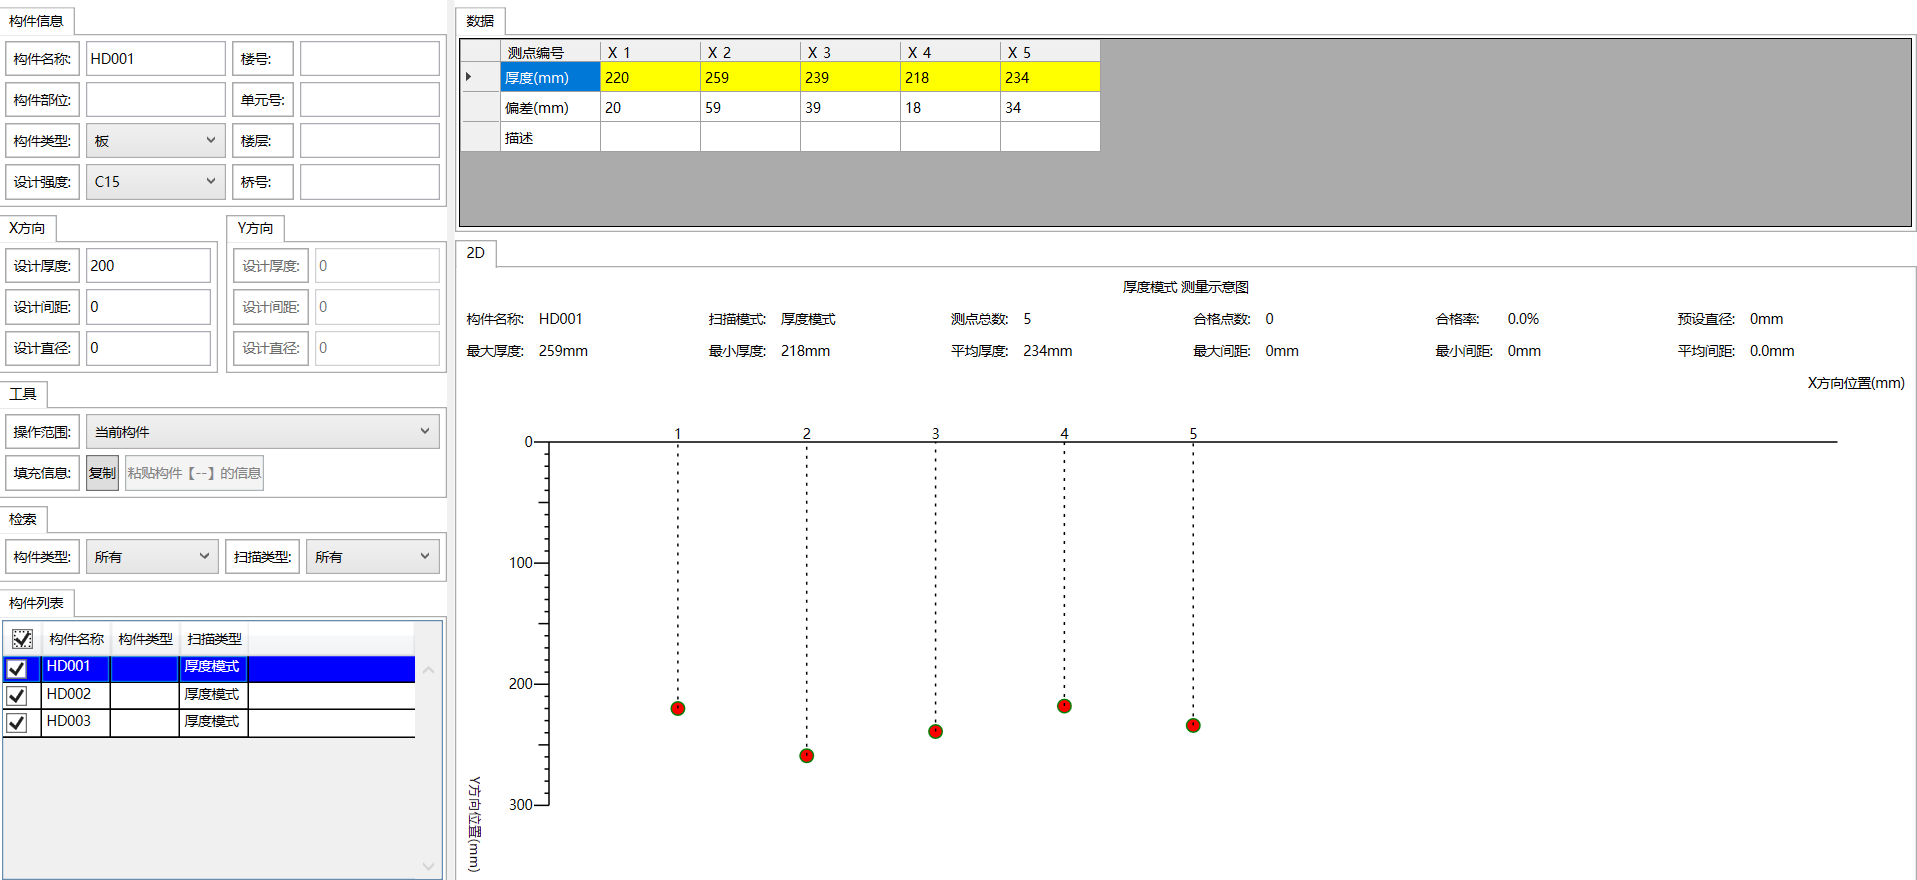1917x880 pixels.
Task: Click the X方向 设计厚度 input field
Action: (148, 266)
